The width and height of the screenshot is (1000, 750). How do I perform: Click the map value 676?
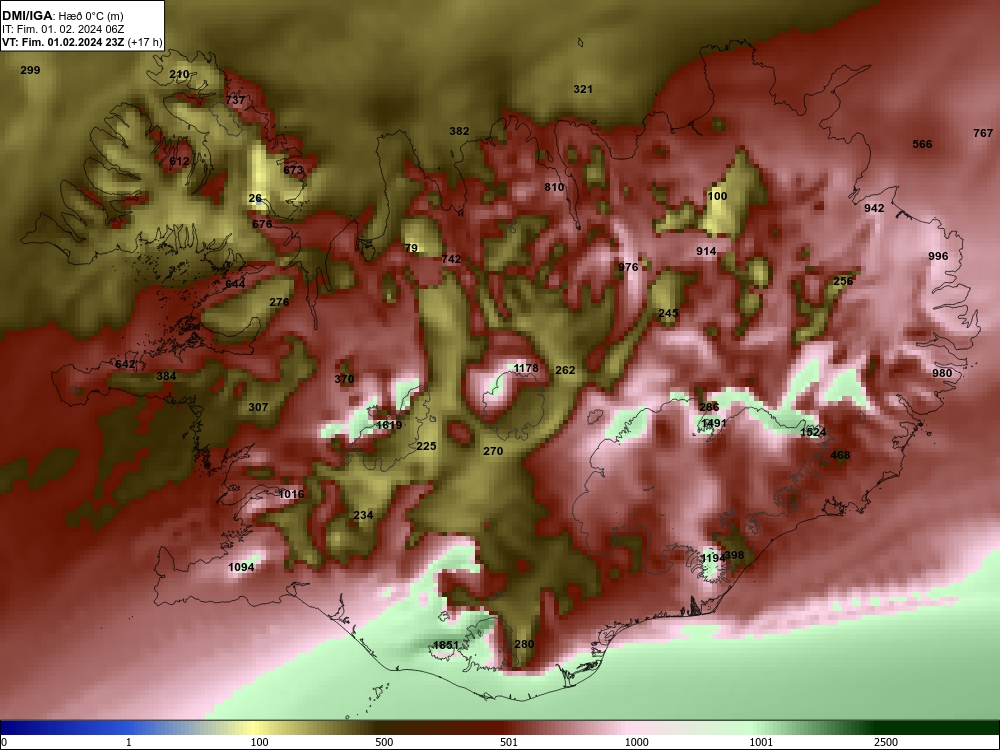(262, 224)
